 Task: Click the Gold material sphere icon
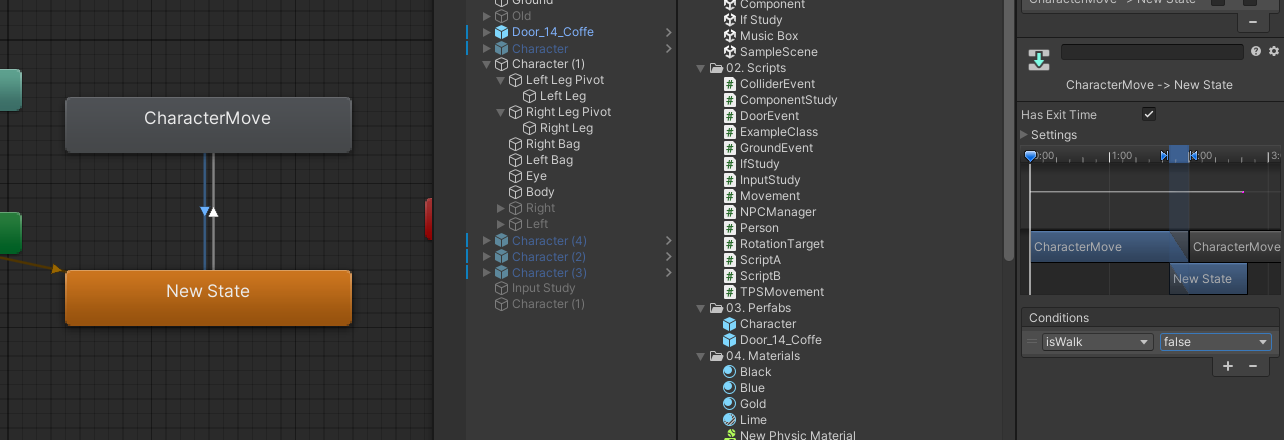(x=730, y=404)
